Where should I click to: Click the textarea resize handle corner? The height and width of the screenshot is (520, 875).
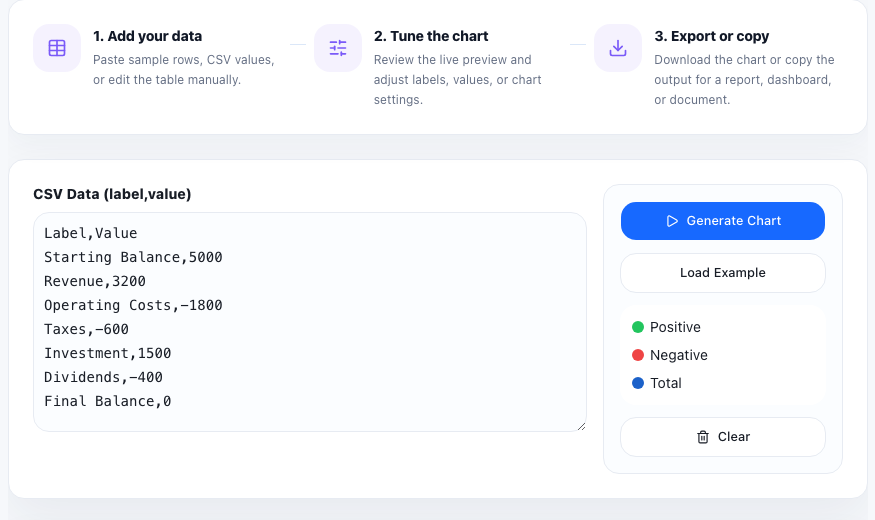(x=581, y=426)
